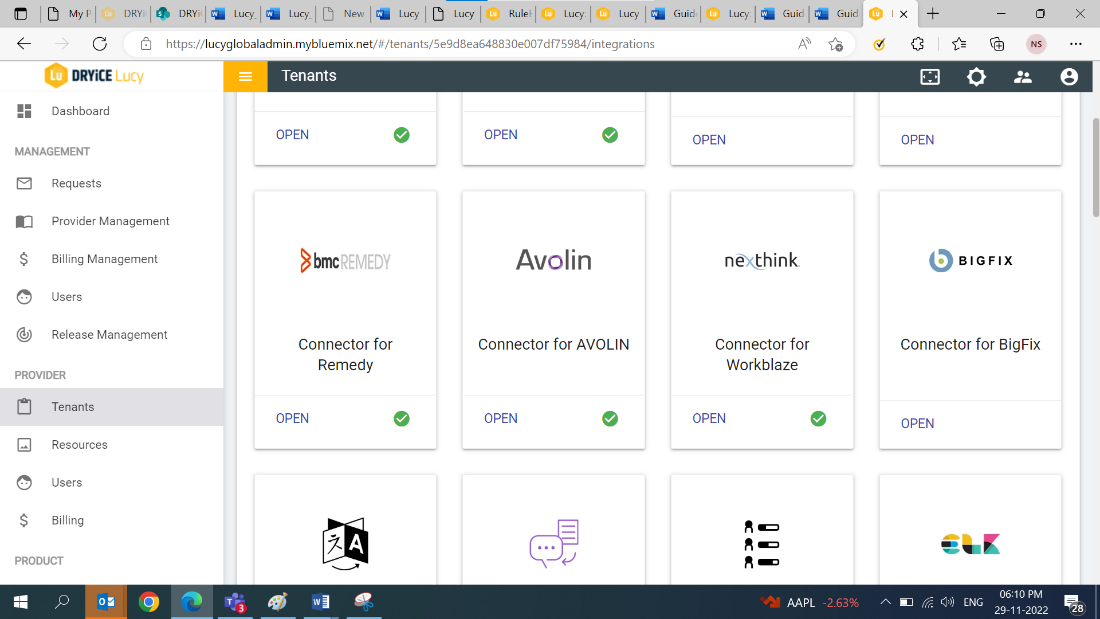This screenshot has width=1100, height=619.
Task: Open the Connector for Remedy
Action: [x=292, y=418]
